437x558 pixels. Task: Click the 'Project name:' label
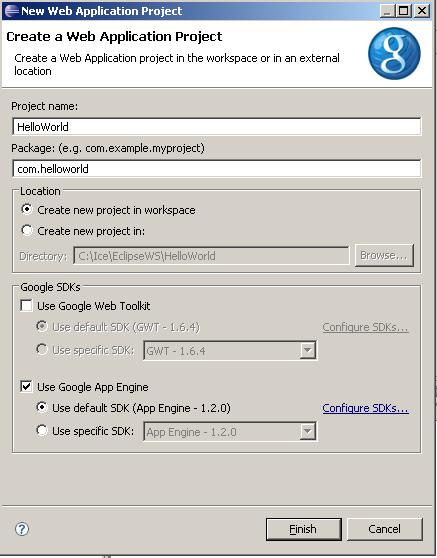[x=44, y=106]
